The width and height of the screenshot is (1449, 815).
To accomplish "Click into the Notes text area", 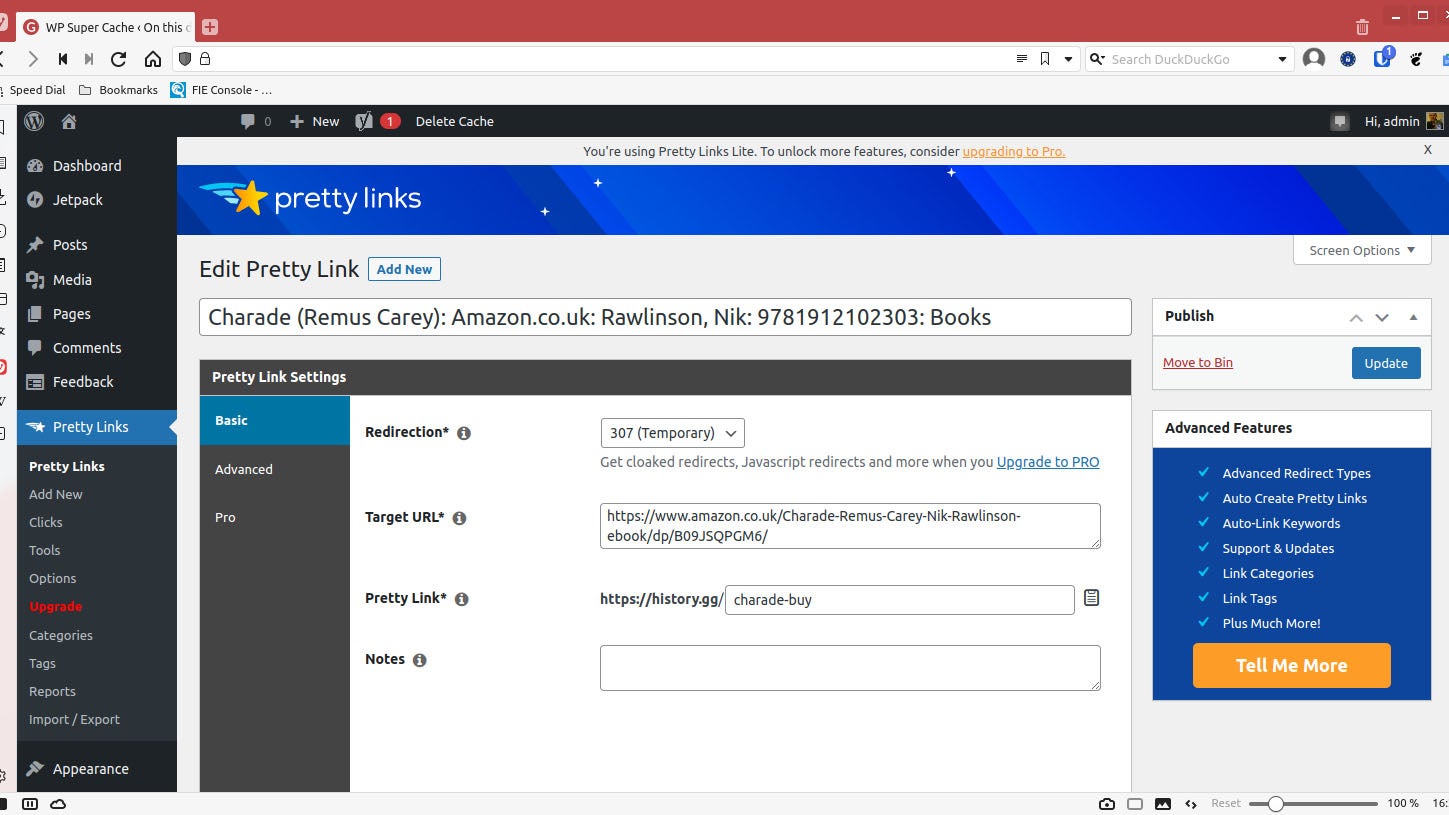I will click(x=850, y=668).
